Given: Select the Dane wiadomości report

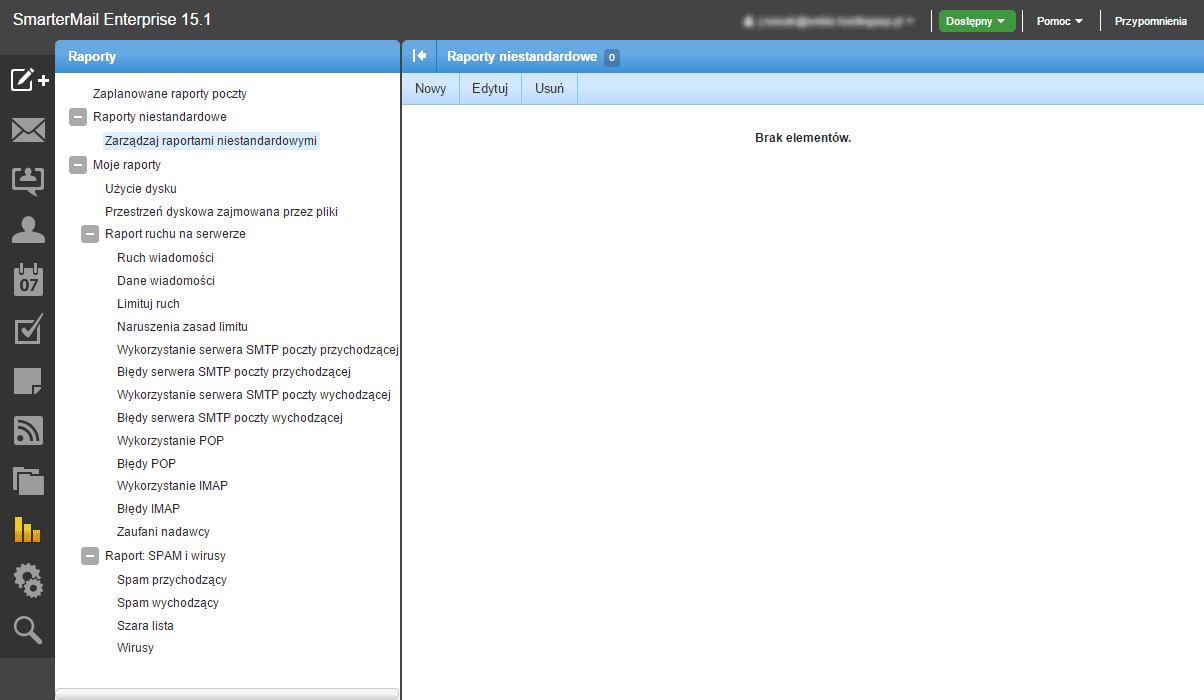Looking at the screenshot, I should 166,281.
